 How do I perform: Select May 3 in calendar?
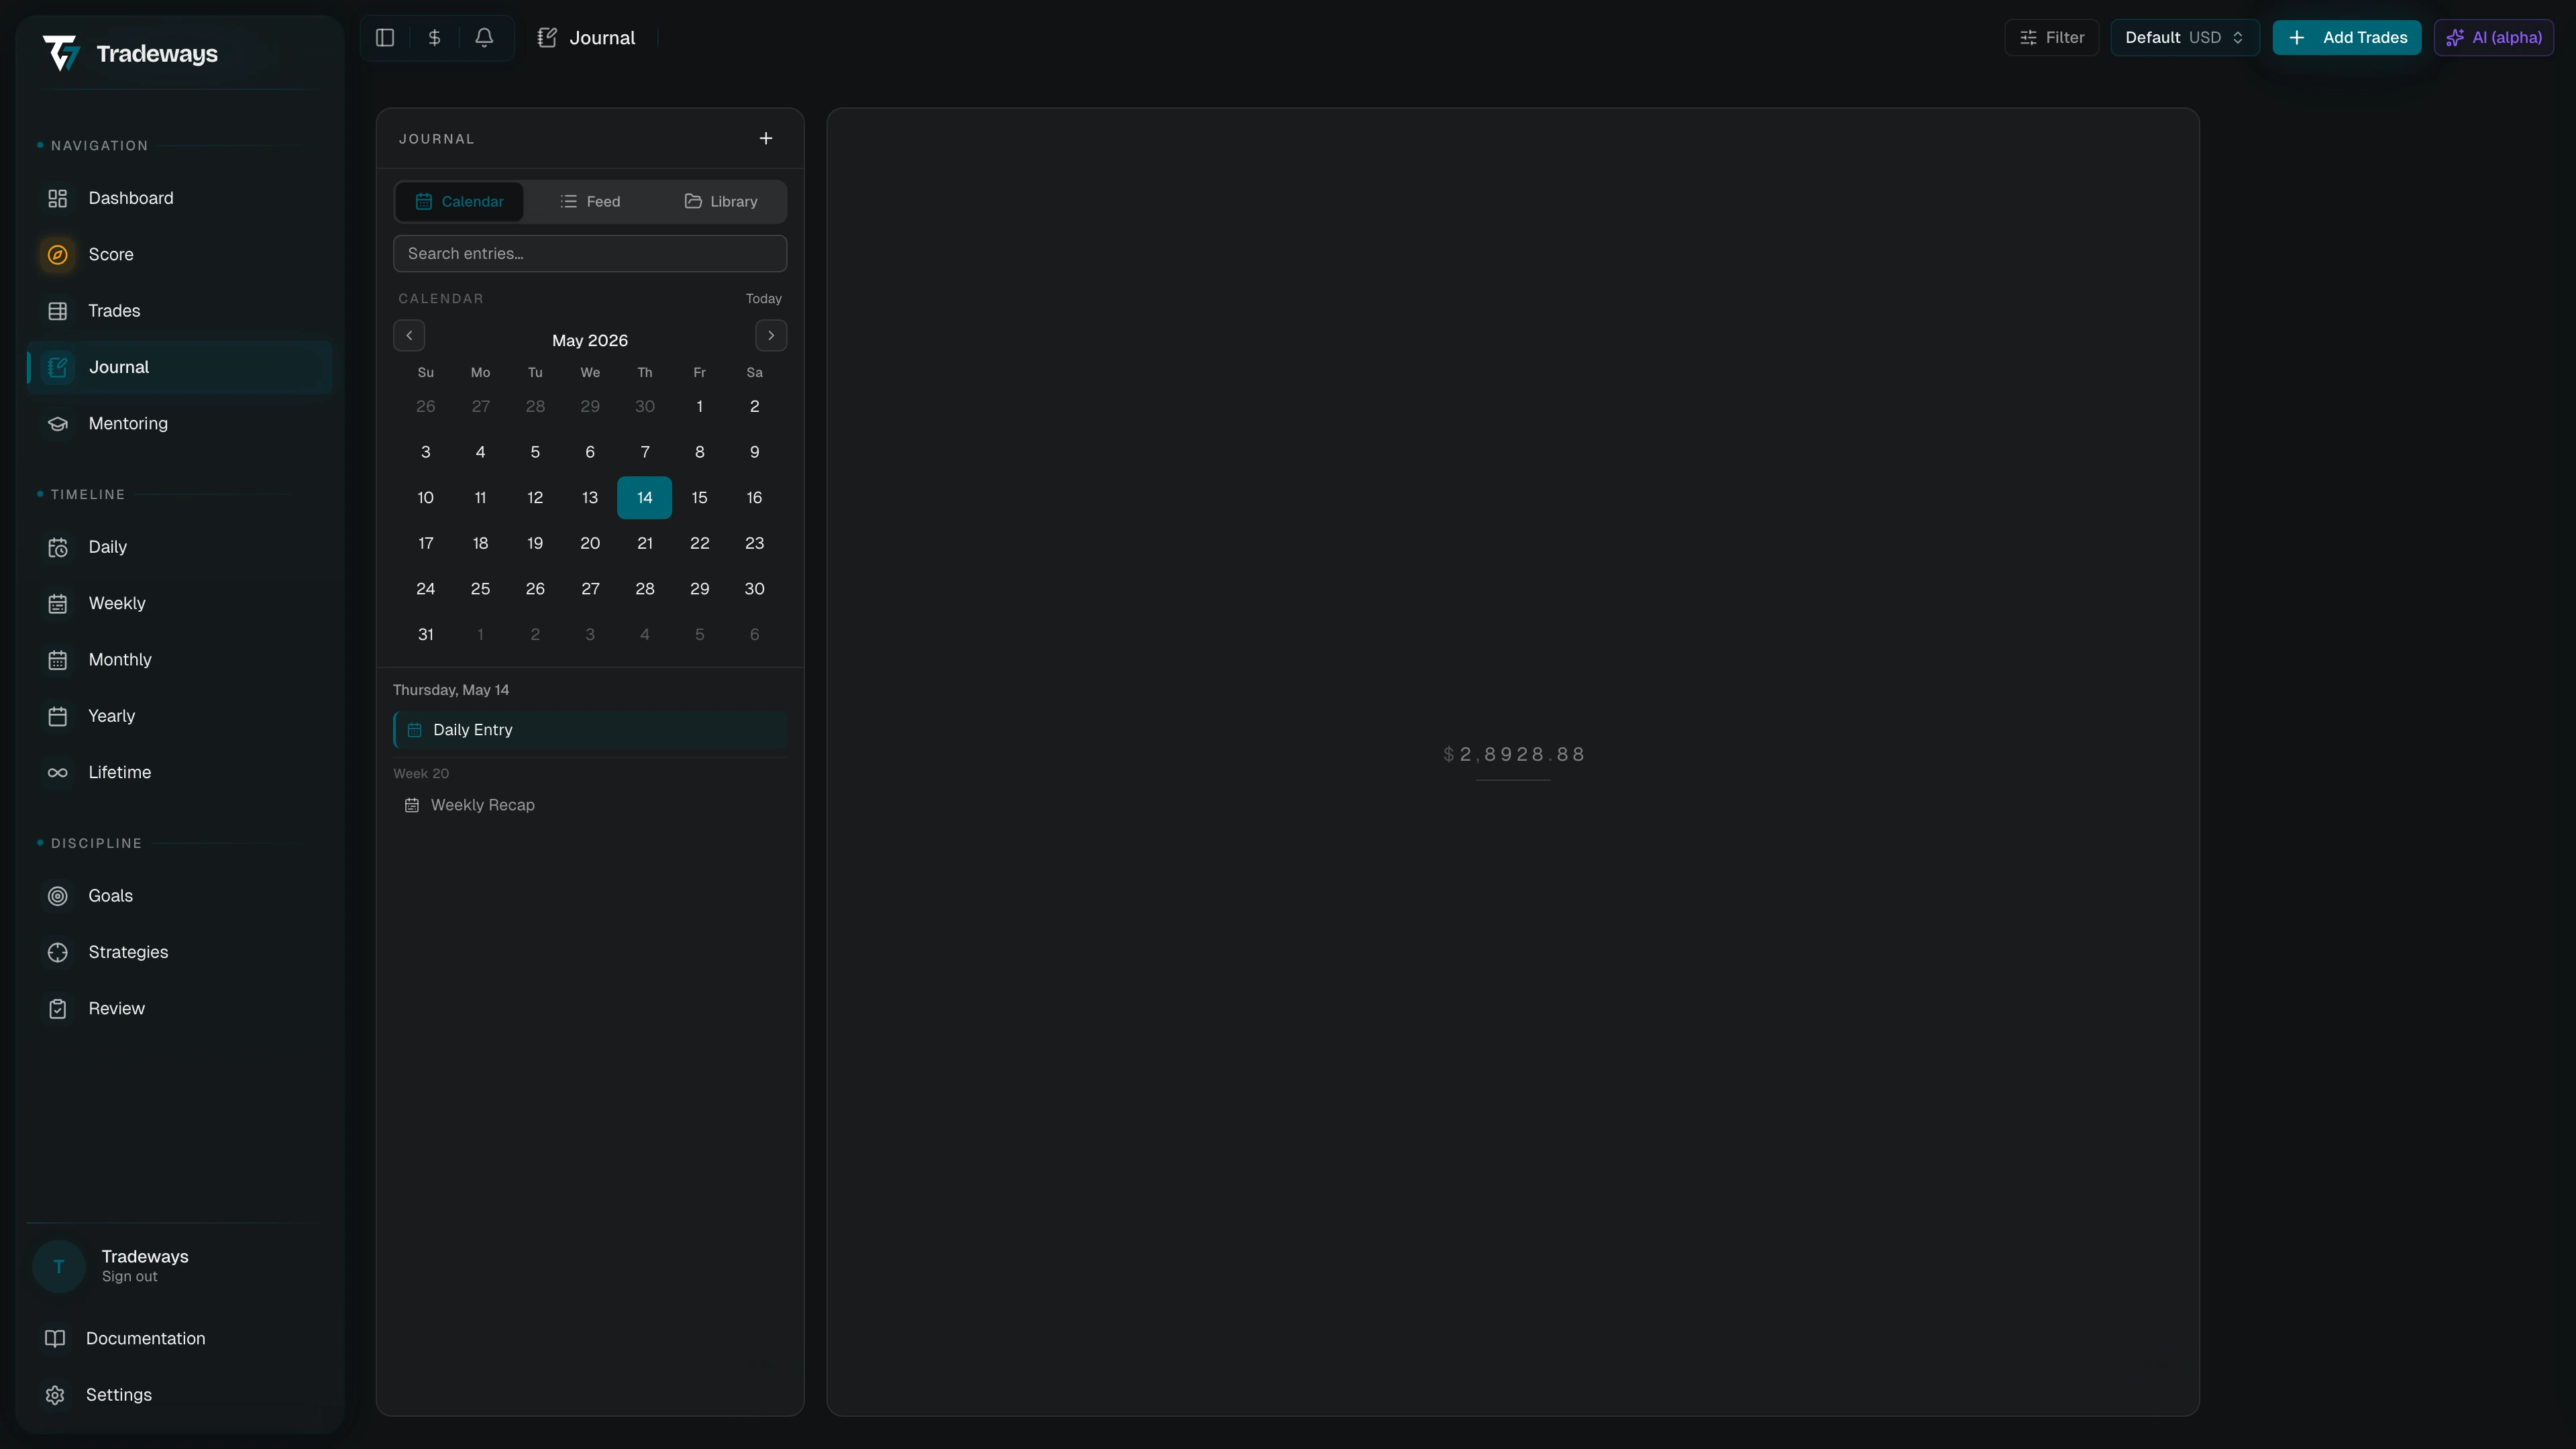click(426, 452)
